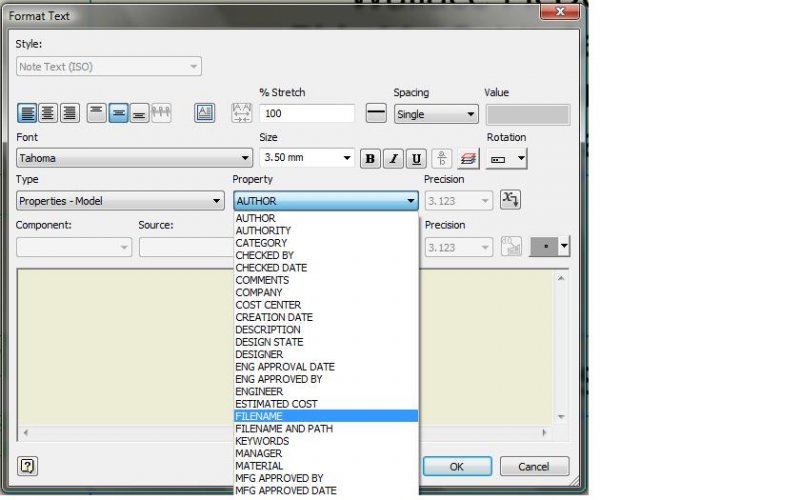Toggle Underline formatting
The width and height of the screenshot is (800, 500).
(x=416, y=159)
